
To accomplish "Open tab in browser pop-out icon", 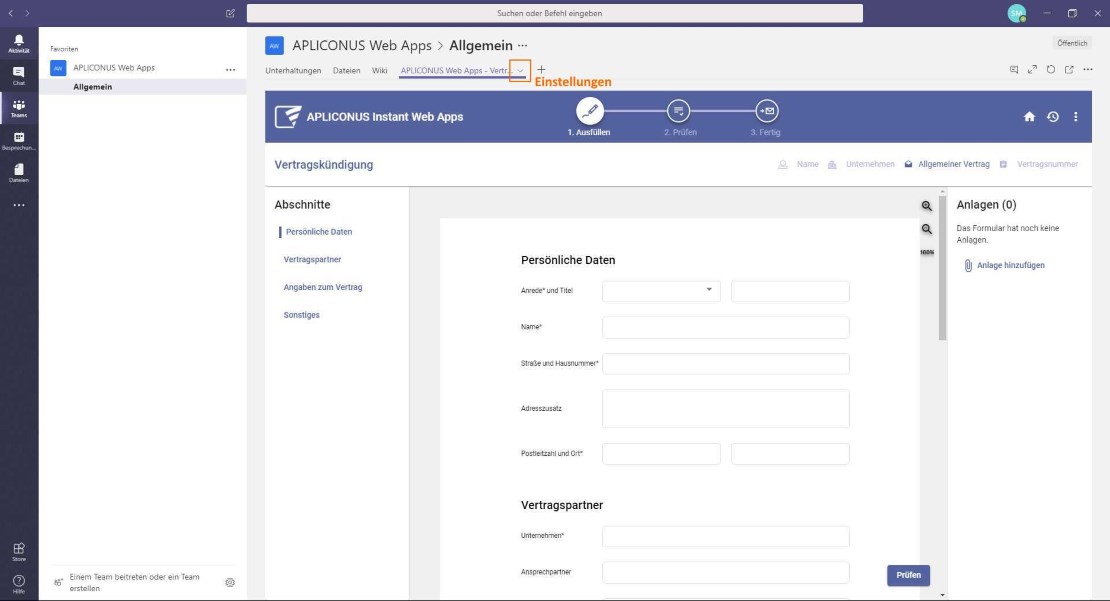I will pos(1069,69).
